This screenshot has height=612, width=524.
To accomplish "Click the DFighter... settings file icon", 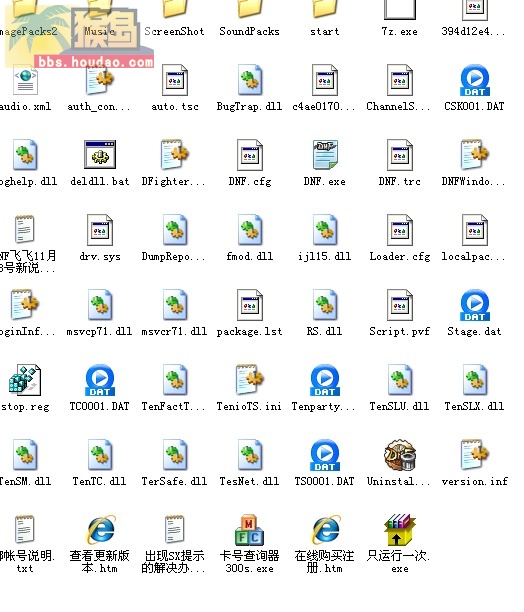I will (x=175, y=155).
